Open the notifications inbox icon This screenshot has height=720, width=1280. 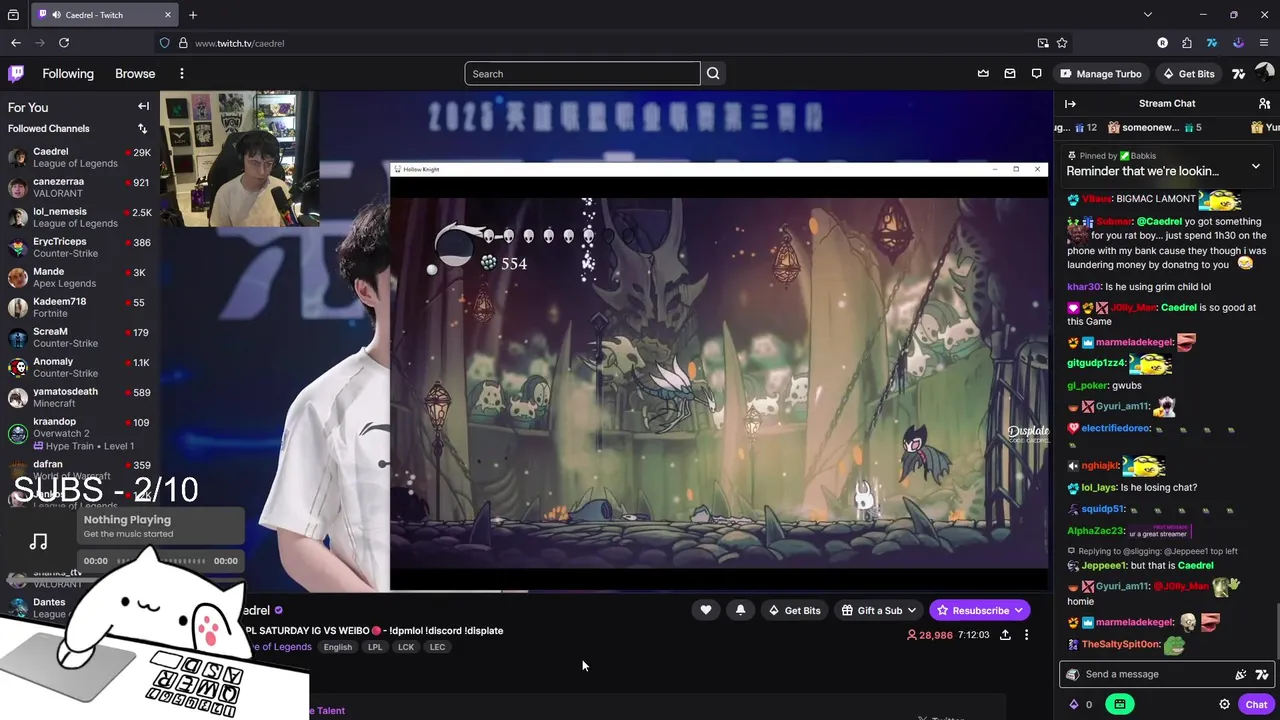(1010, 74)
